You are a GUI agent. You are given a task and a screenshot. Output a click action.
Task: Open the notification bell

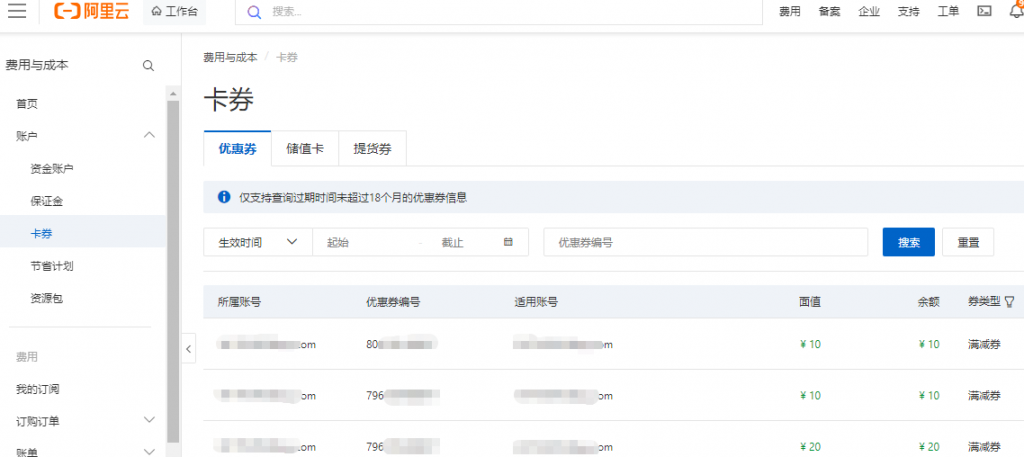coord(1016,12)
